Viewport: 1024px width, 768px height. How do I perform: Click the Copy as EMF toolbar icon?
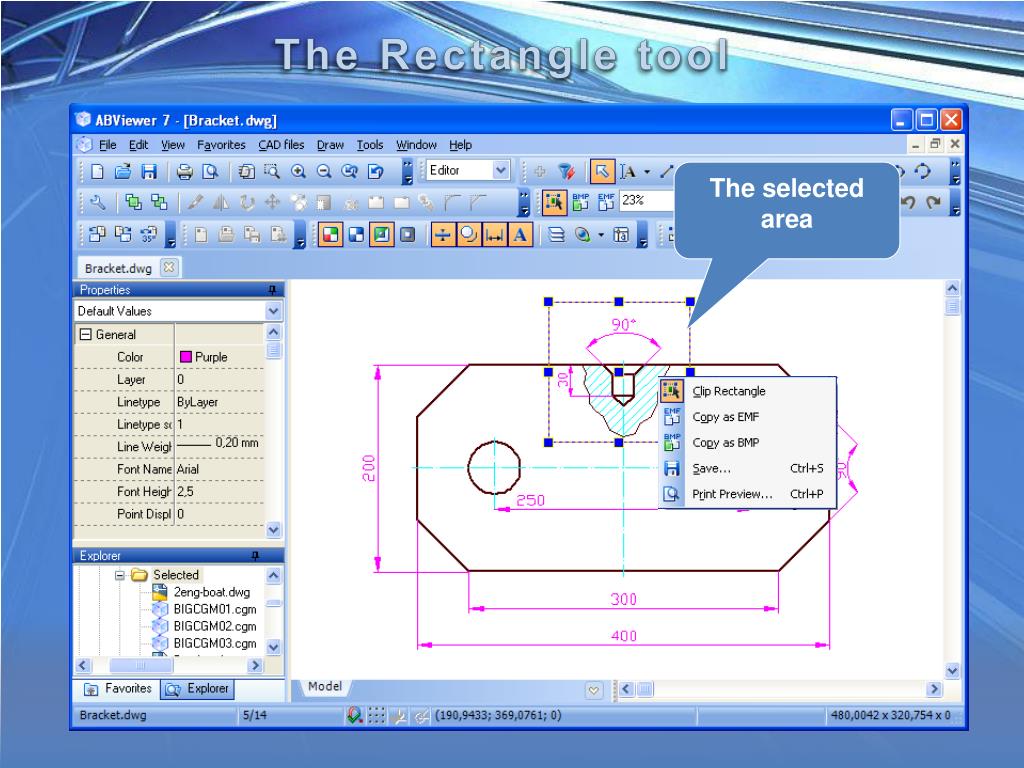click(606, 202)
